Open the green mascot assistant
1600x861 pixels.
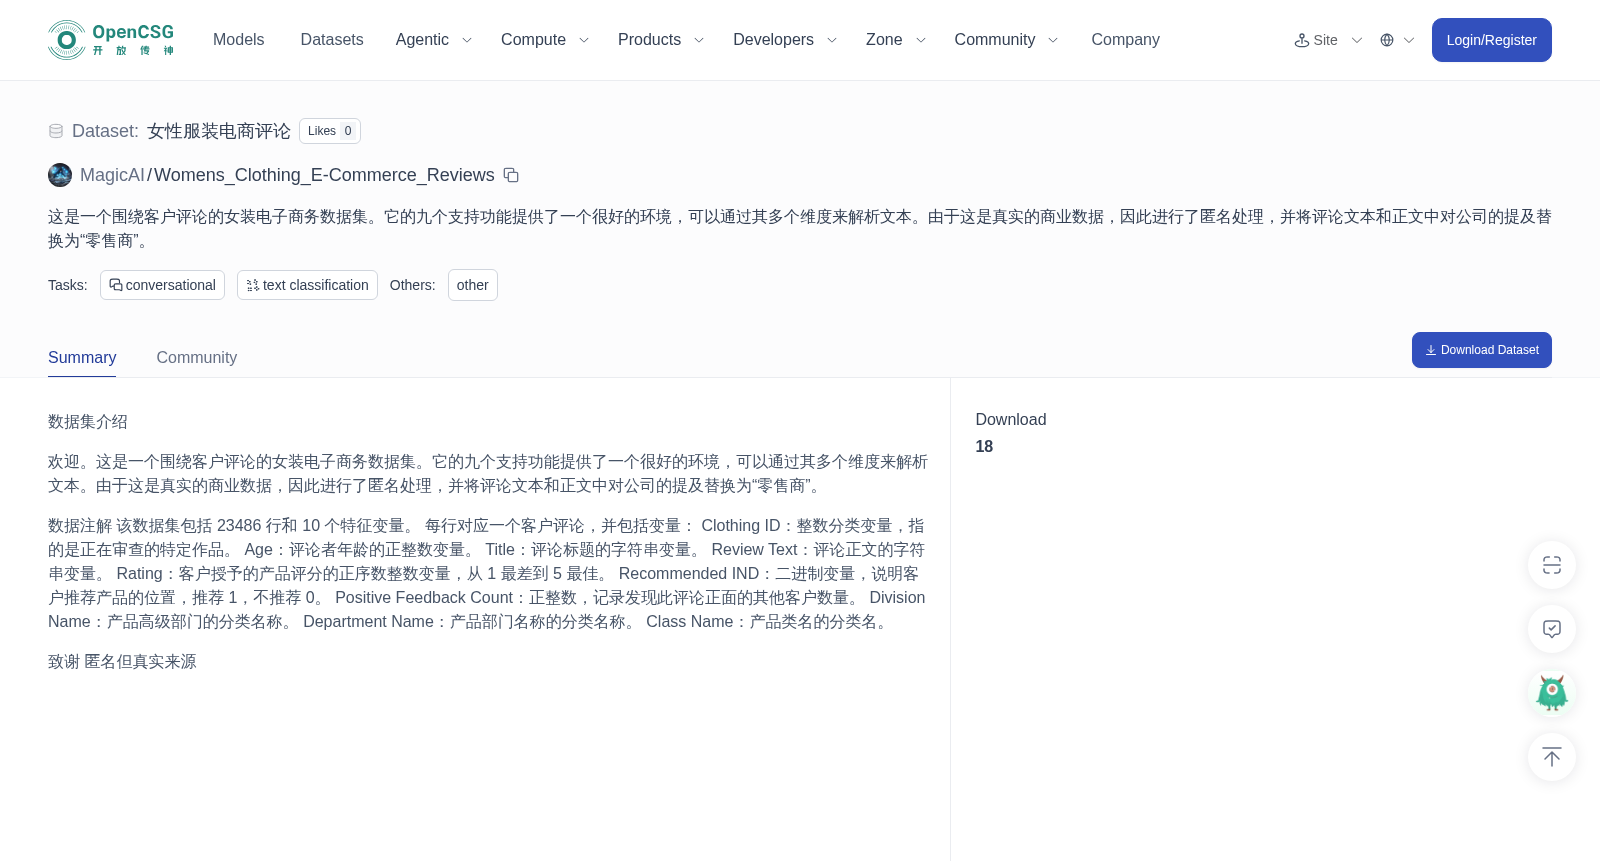click(x=1552, y=693)
